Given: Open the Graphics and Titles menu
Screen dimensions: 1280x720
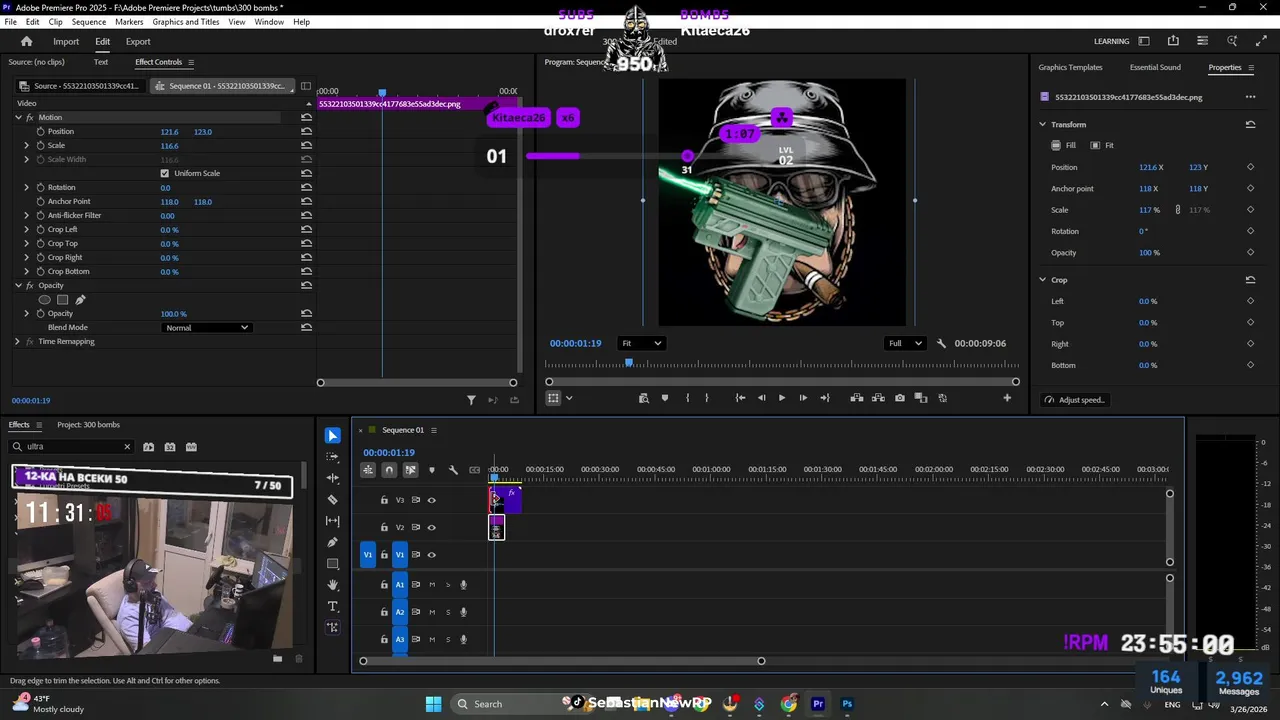Looking at the screenshot, I should 186,22.
